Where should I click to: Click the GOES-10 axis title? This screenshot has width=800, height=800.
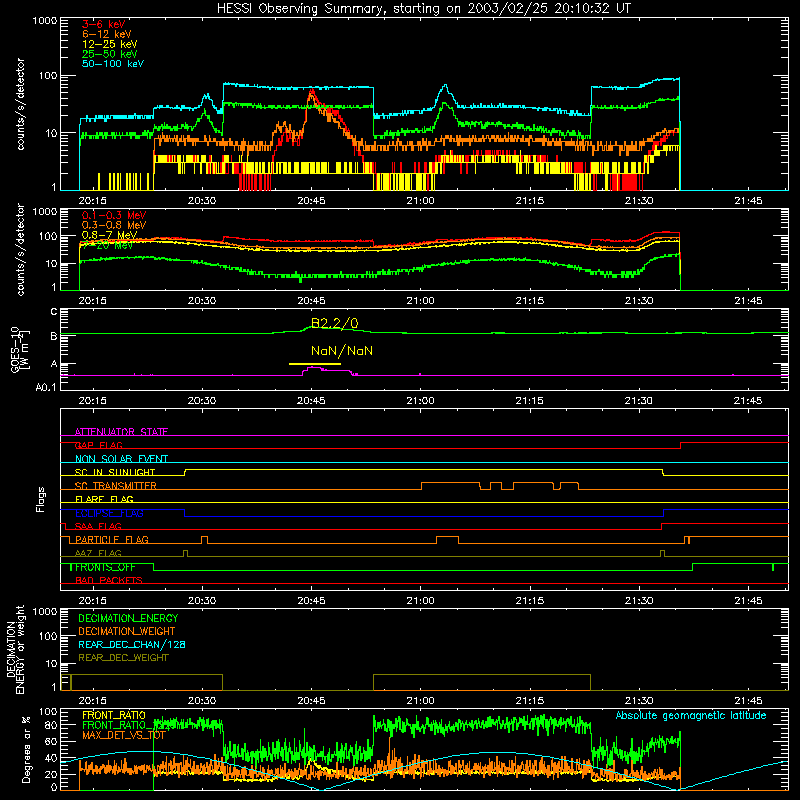point(20,350)
